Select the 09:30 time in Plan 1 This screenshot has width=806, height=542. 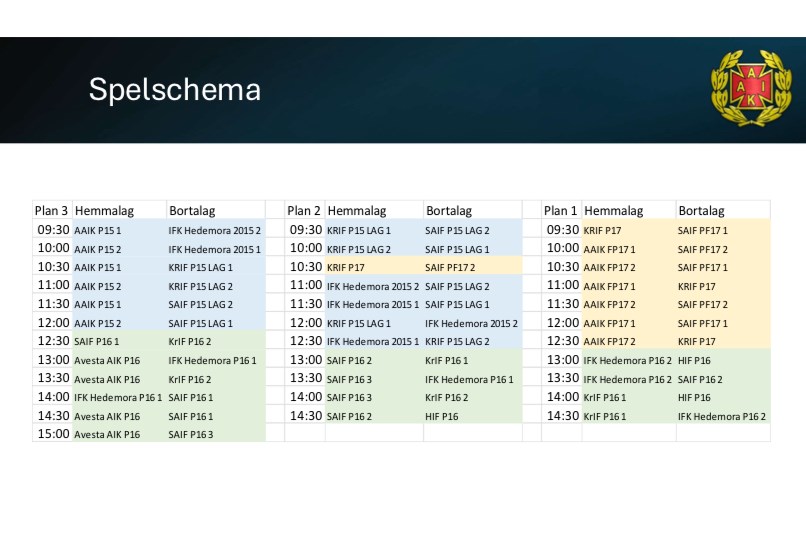coord(563,230)
